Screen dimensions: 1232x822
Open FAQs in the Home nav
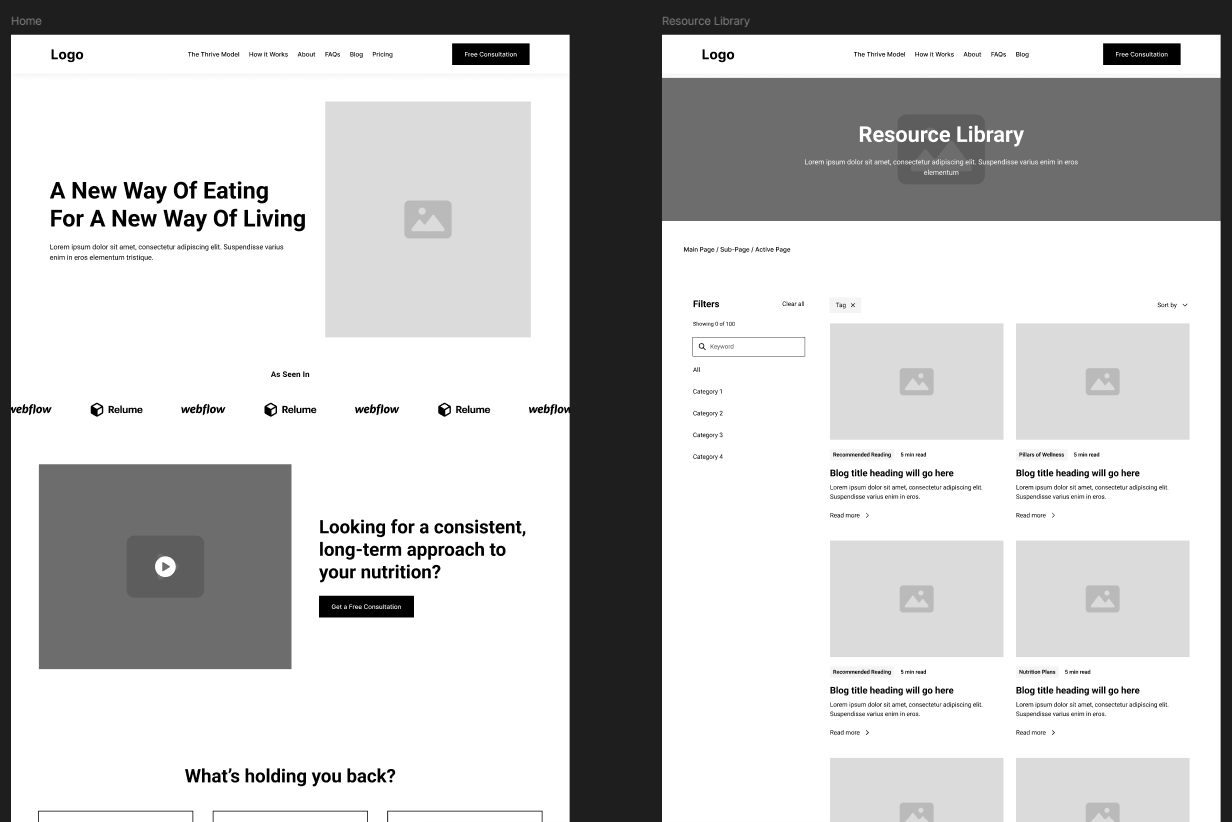click(x=333, y=55)
